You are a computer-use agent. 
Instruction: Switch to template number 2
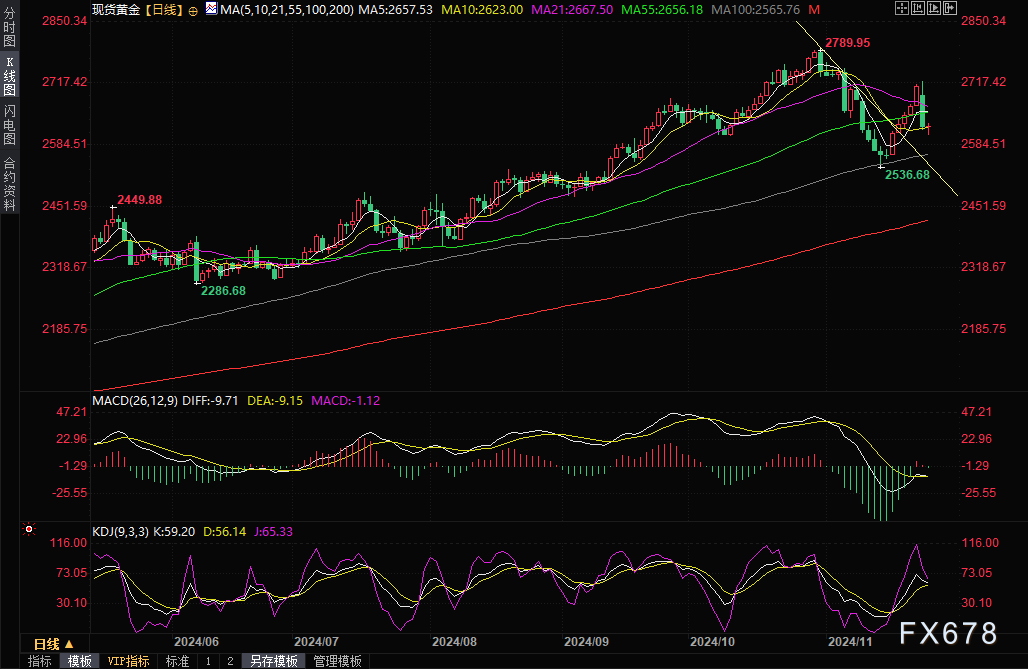(230, 661)
